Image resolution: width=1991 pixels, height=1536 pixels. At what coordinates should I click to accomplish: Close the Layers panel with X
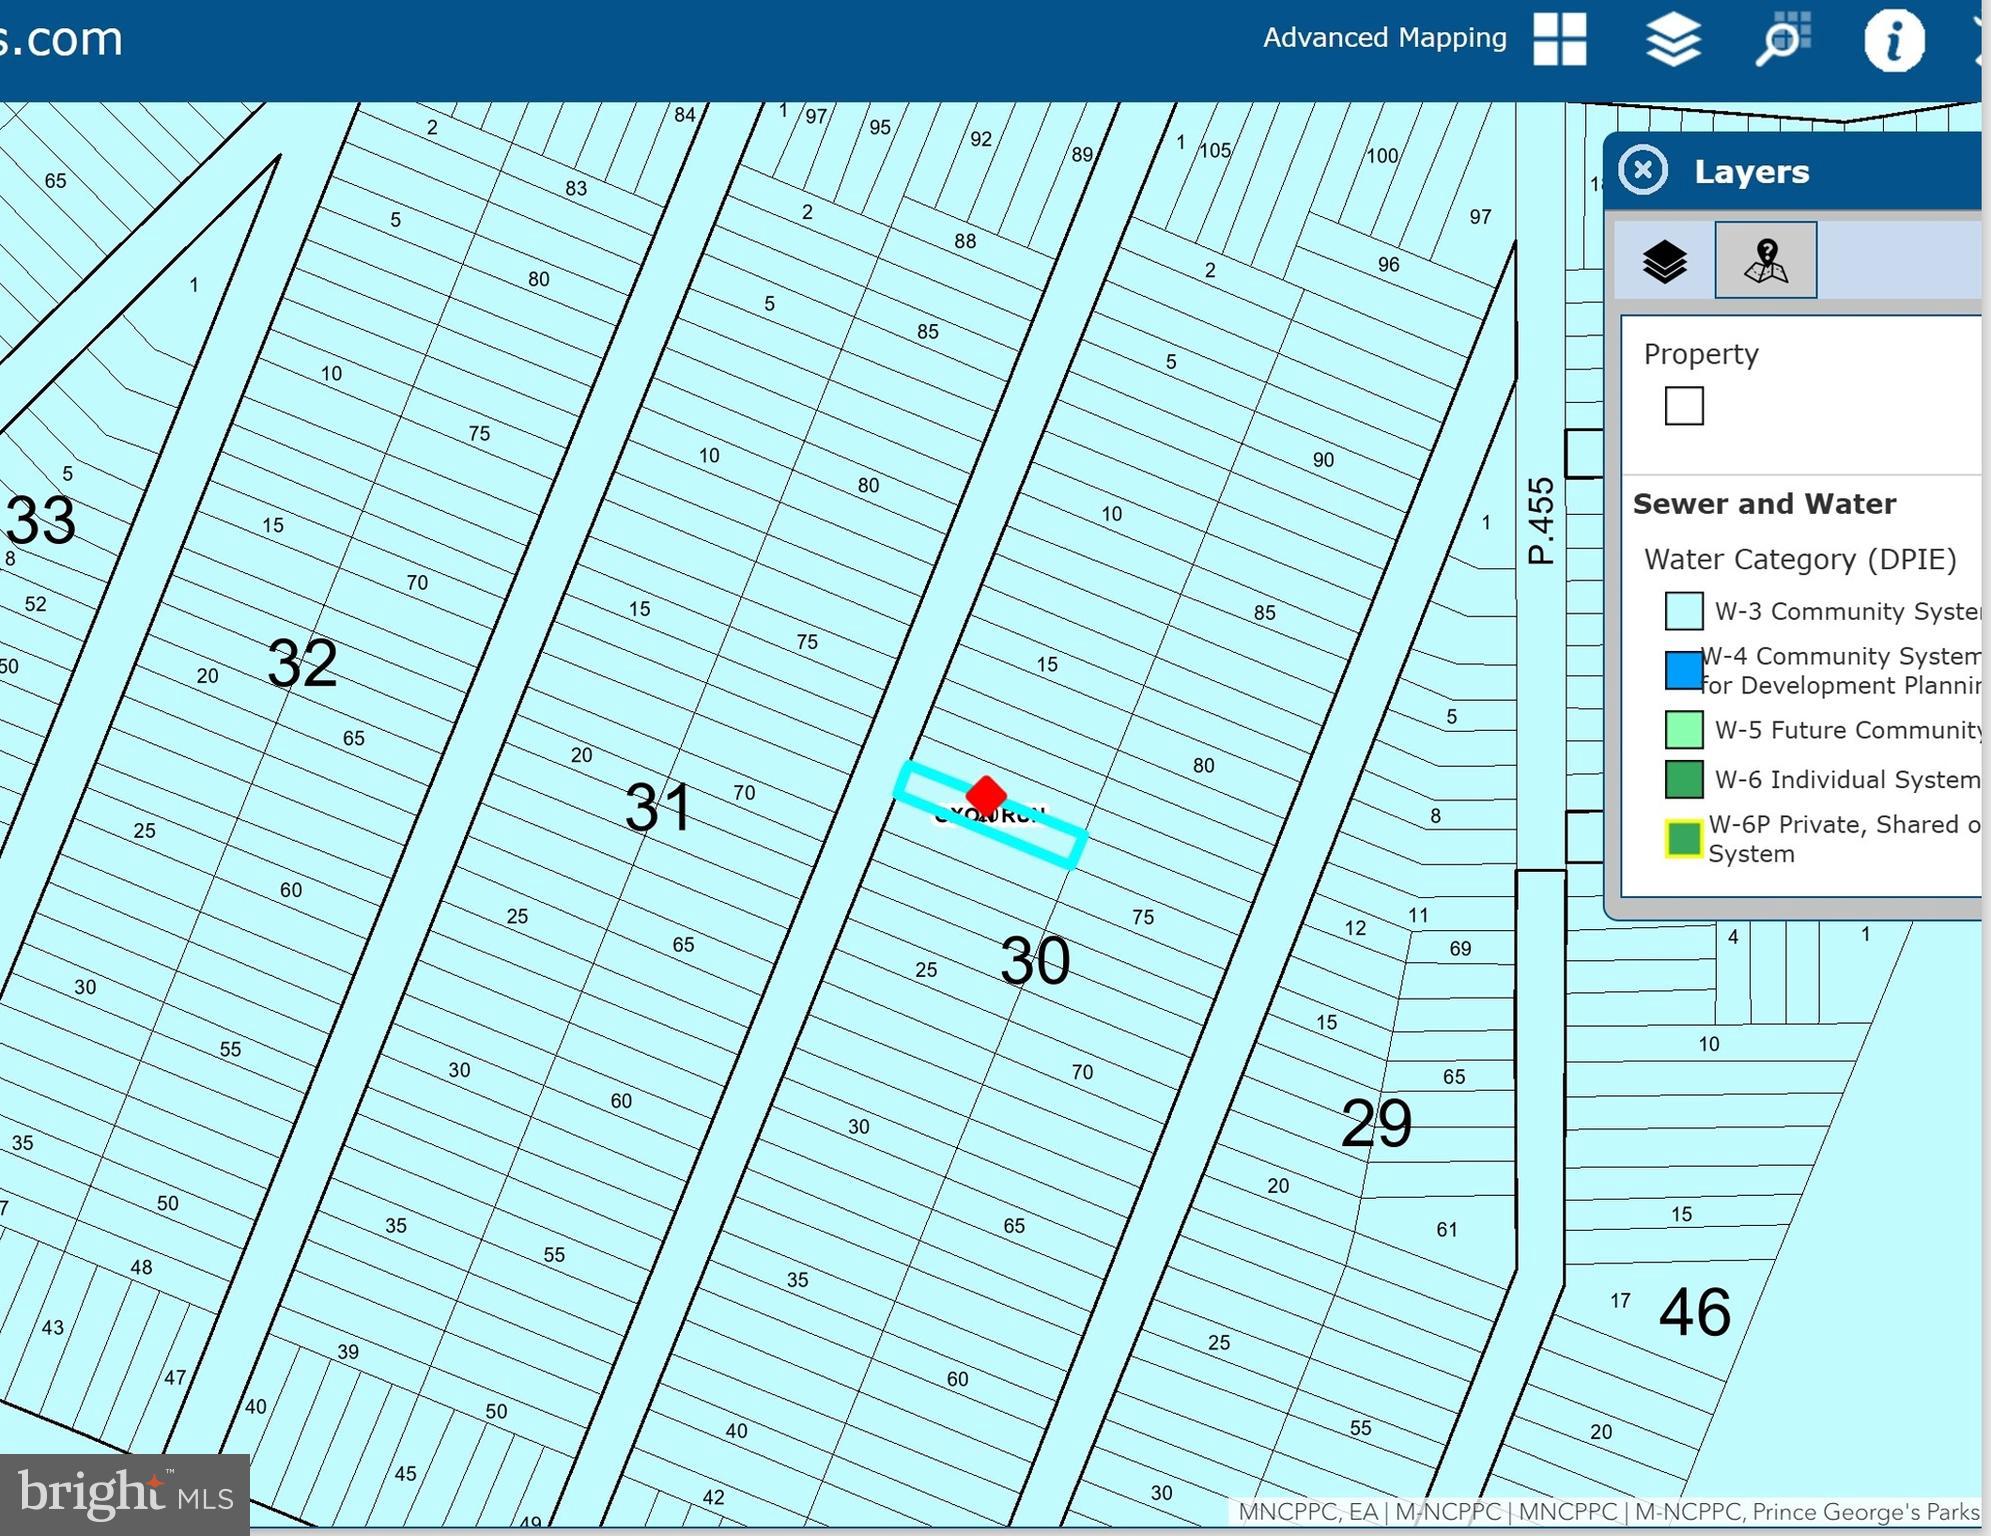click(1643, 170)
